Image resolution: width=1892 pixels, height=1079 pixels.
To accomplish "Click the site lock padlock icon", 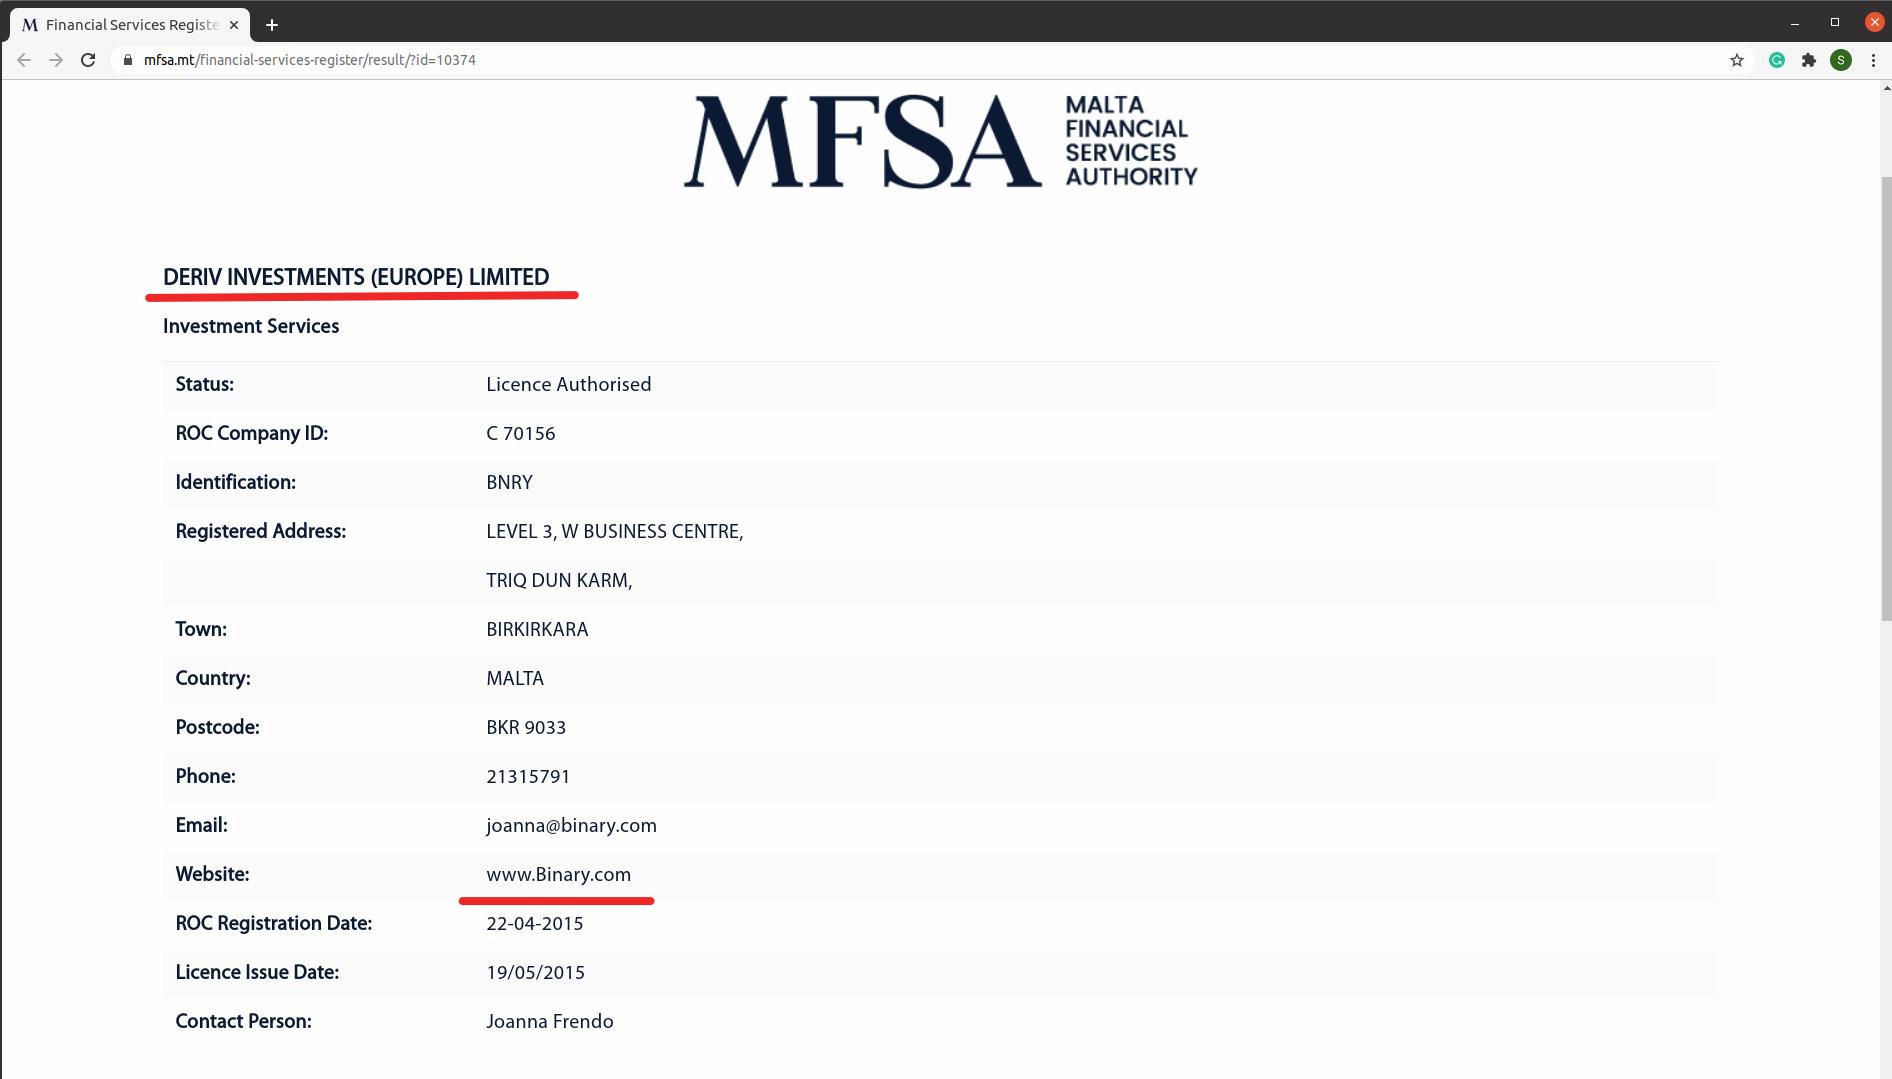I will point(127,60).
